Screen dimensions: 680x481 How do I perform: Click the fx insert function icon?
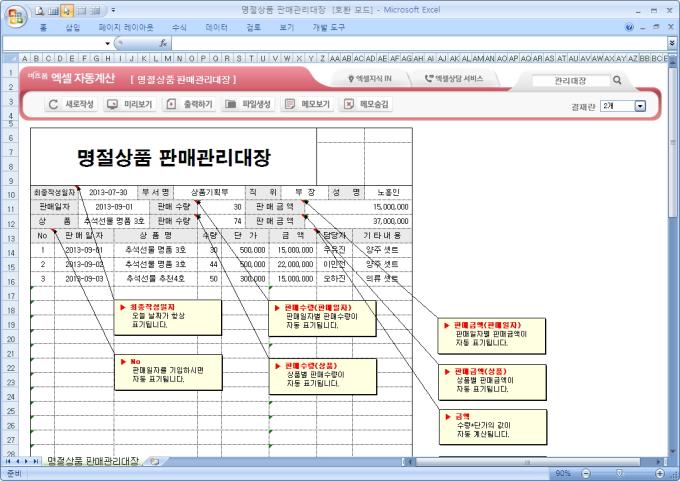(163, 43)
